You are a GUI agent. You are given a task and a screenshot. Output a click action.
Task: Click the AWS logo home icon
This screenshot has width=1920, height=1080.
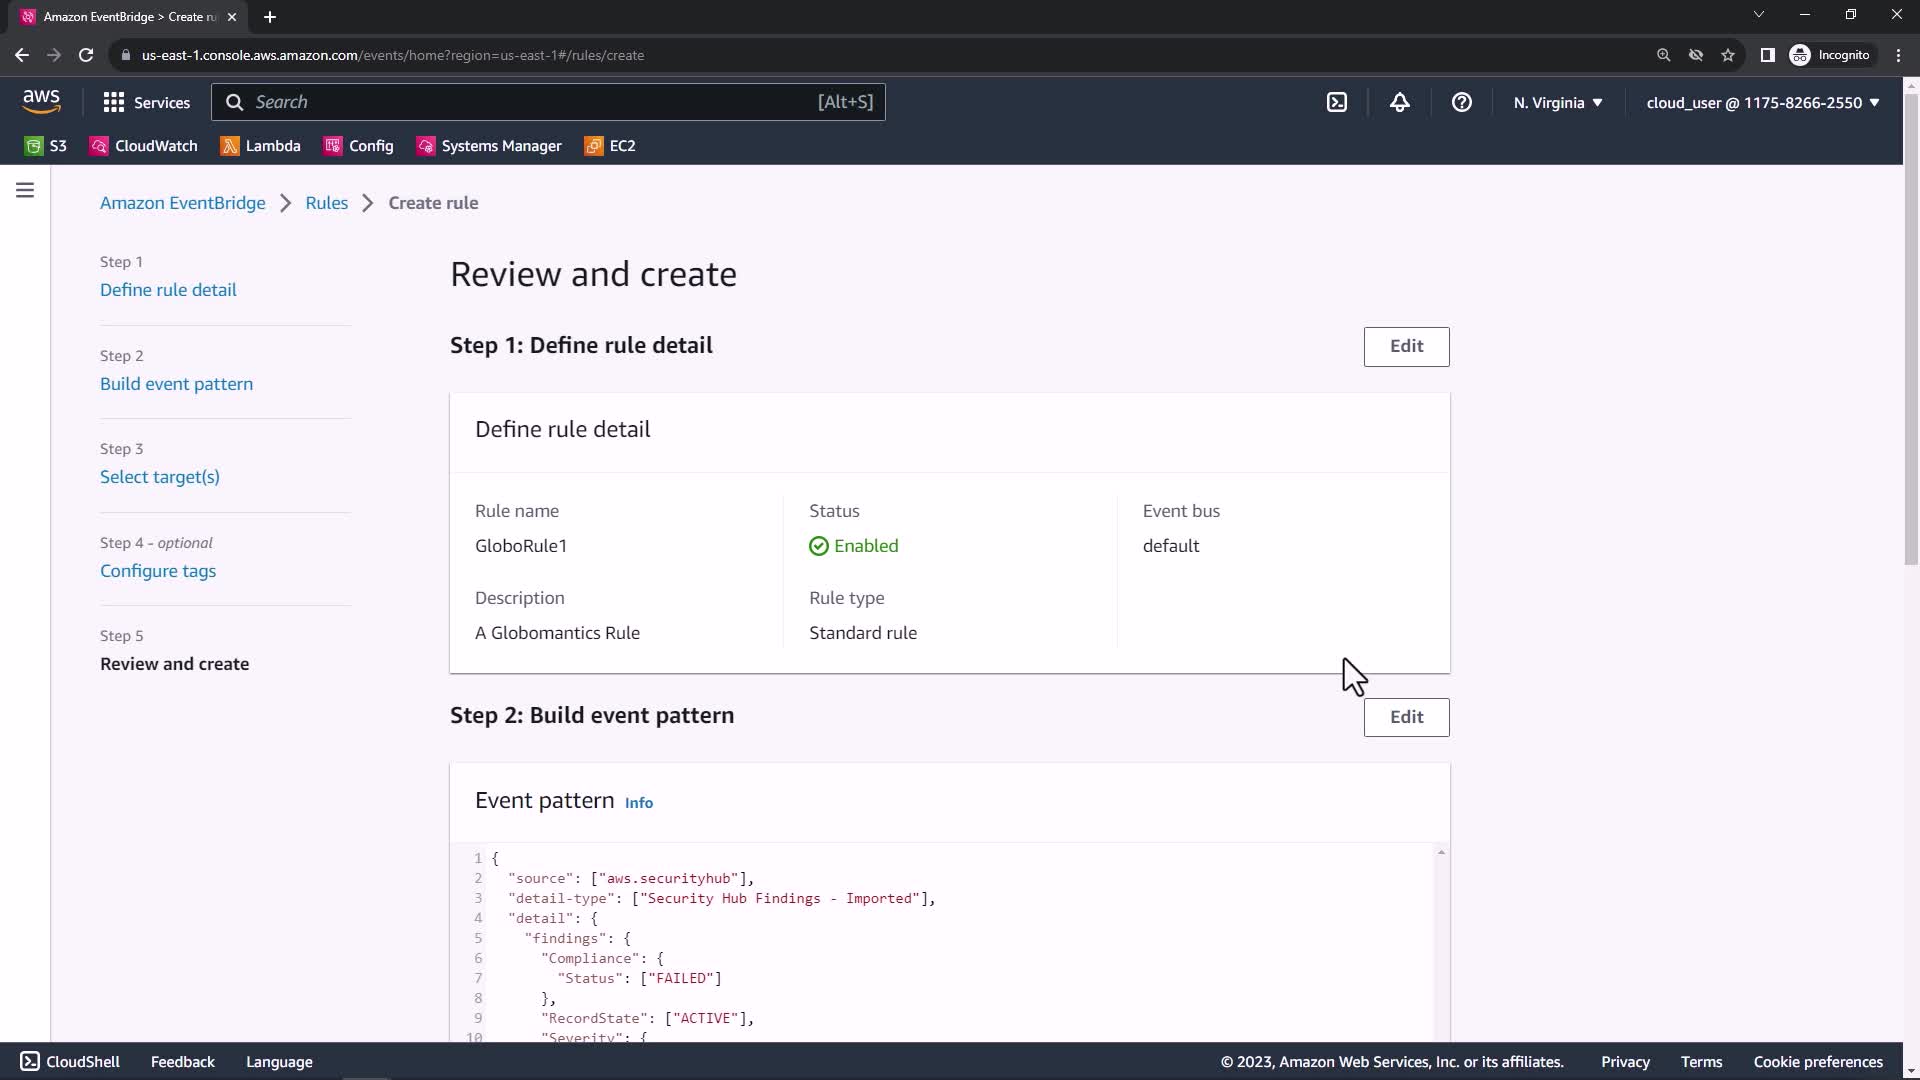click(x=41, y=101)
